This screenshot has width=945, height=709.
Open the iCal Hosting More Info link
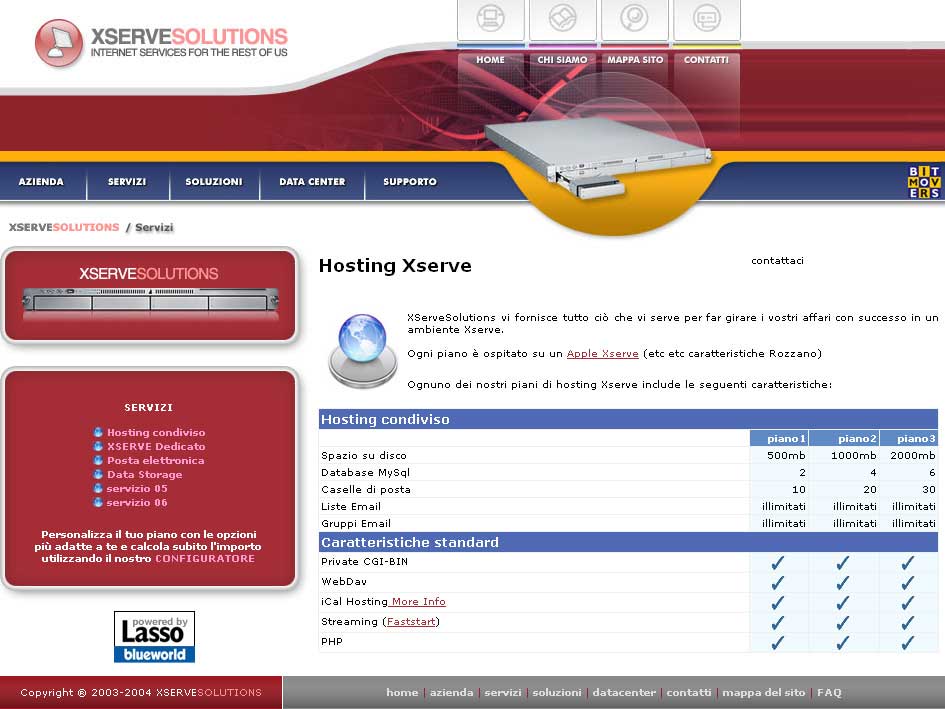coord(417,602)
